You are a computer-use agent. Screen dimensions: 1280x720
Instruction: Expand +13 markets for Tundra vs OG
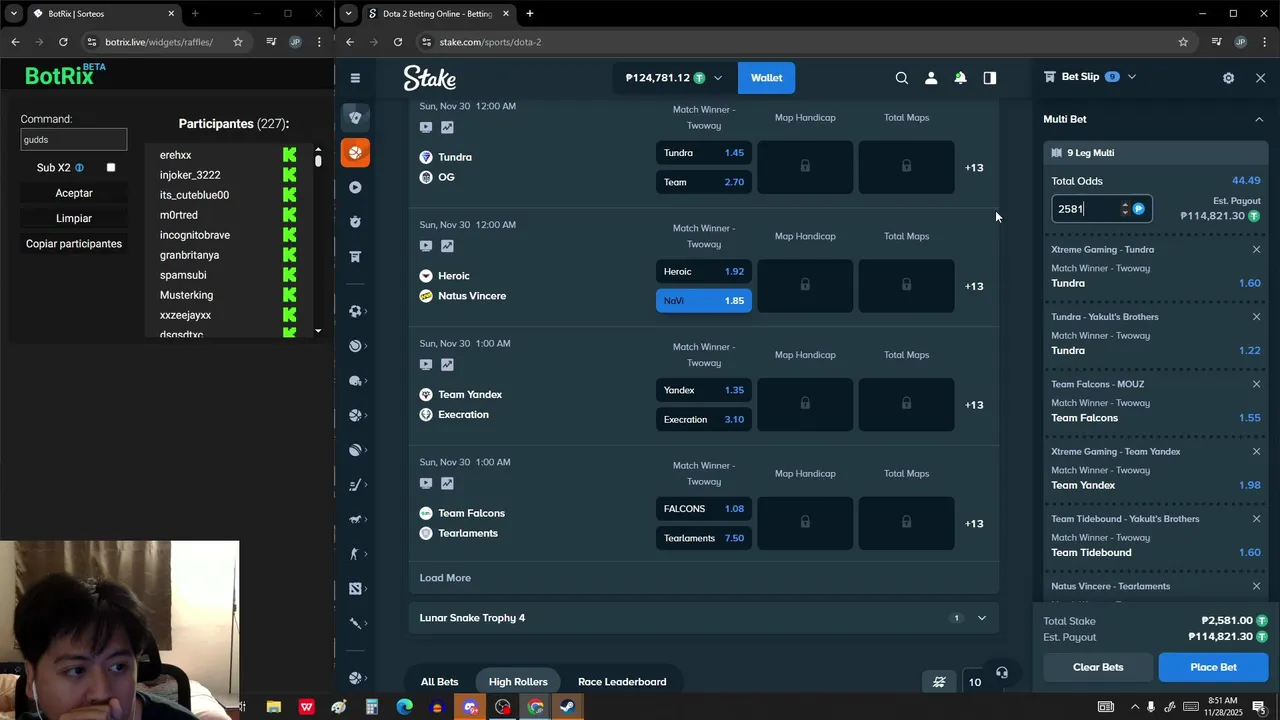pos(974,168)
